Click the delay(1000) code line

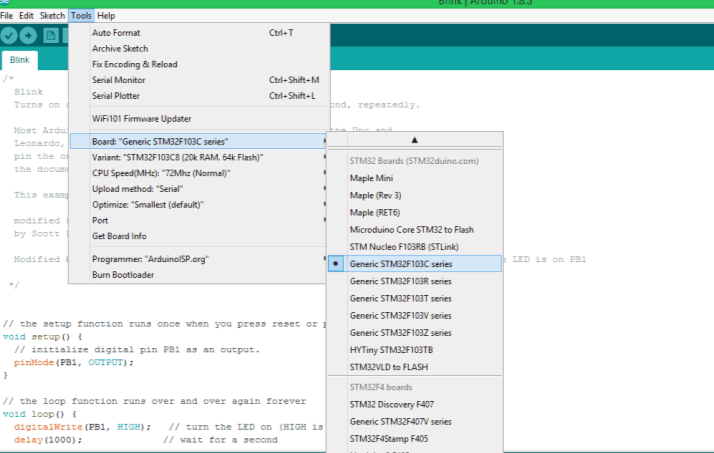tap(48, 440)
